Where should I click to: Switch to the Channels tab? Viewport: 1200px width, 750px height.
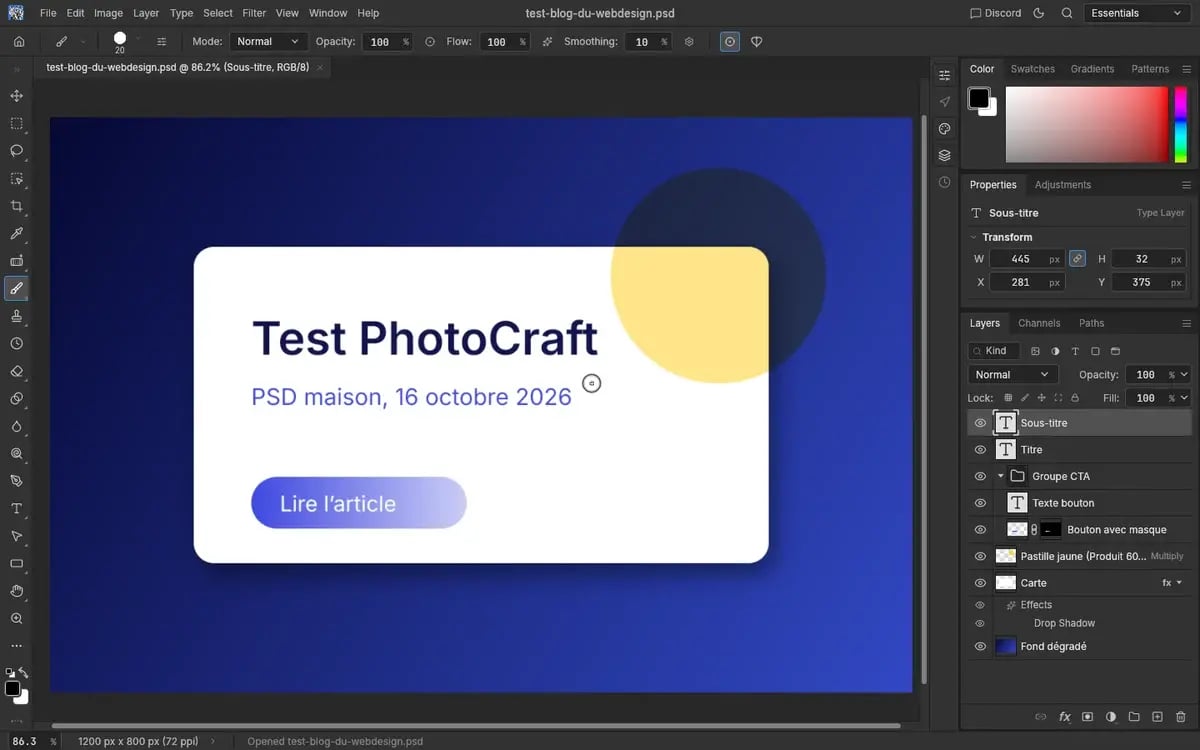click(x=1039, y=323)
